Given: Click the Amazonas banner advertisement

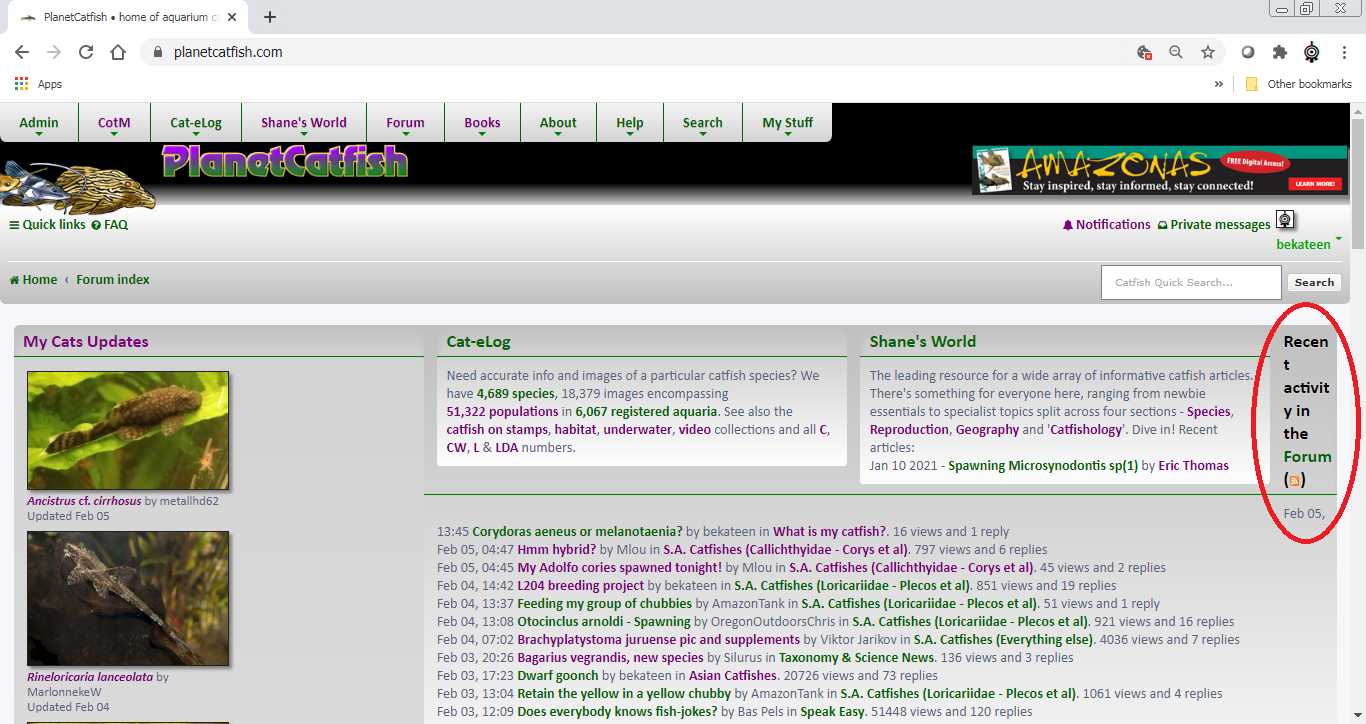Looking at the screenshot, I should point(1159,170).
